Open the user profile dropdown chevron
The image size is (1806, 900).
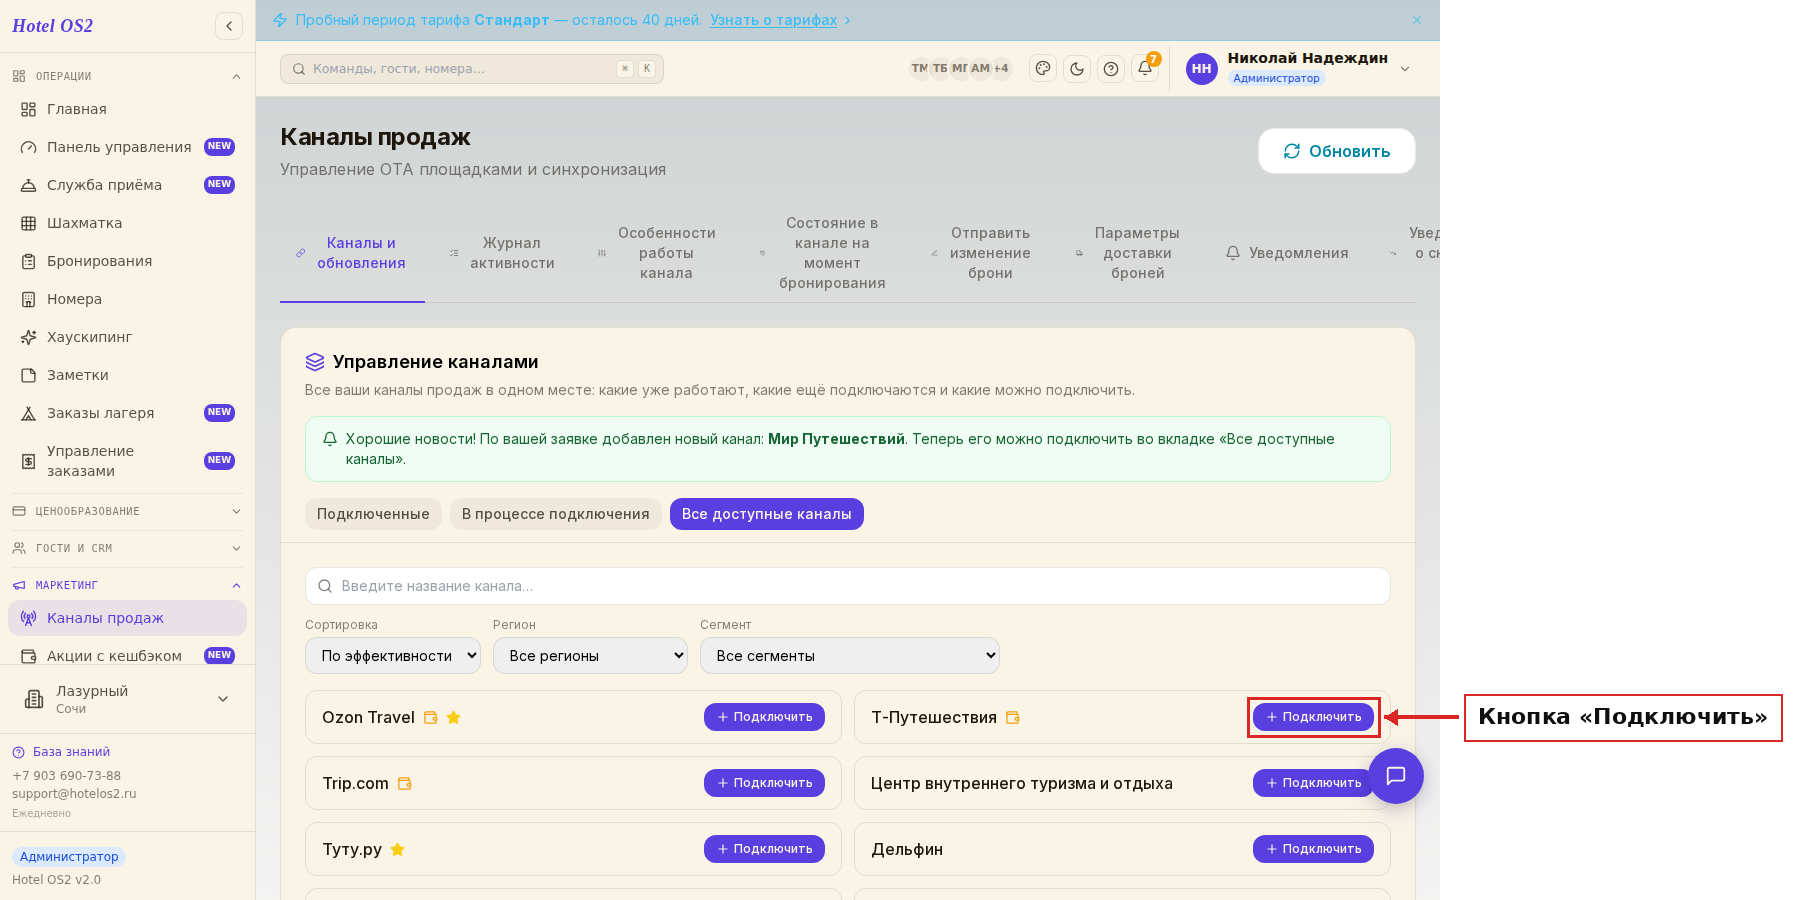click(x=1405, y=69)
